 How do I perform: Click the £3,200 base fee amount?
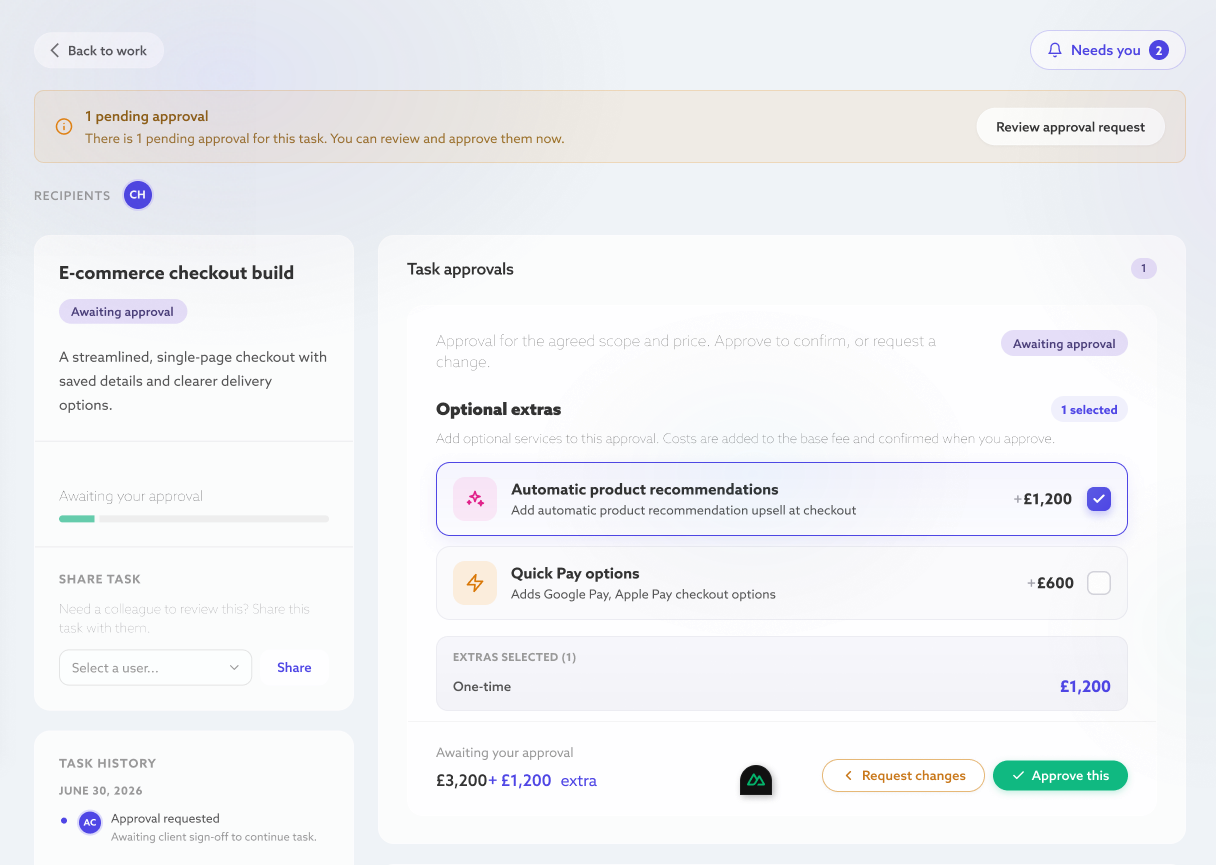coord(461,781)
